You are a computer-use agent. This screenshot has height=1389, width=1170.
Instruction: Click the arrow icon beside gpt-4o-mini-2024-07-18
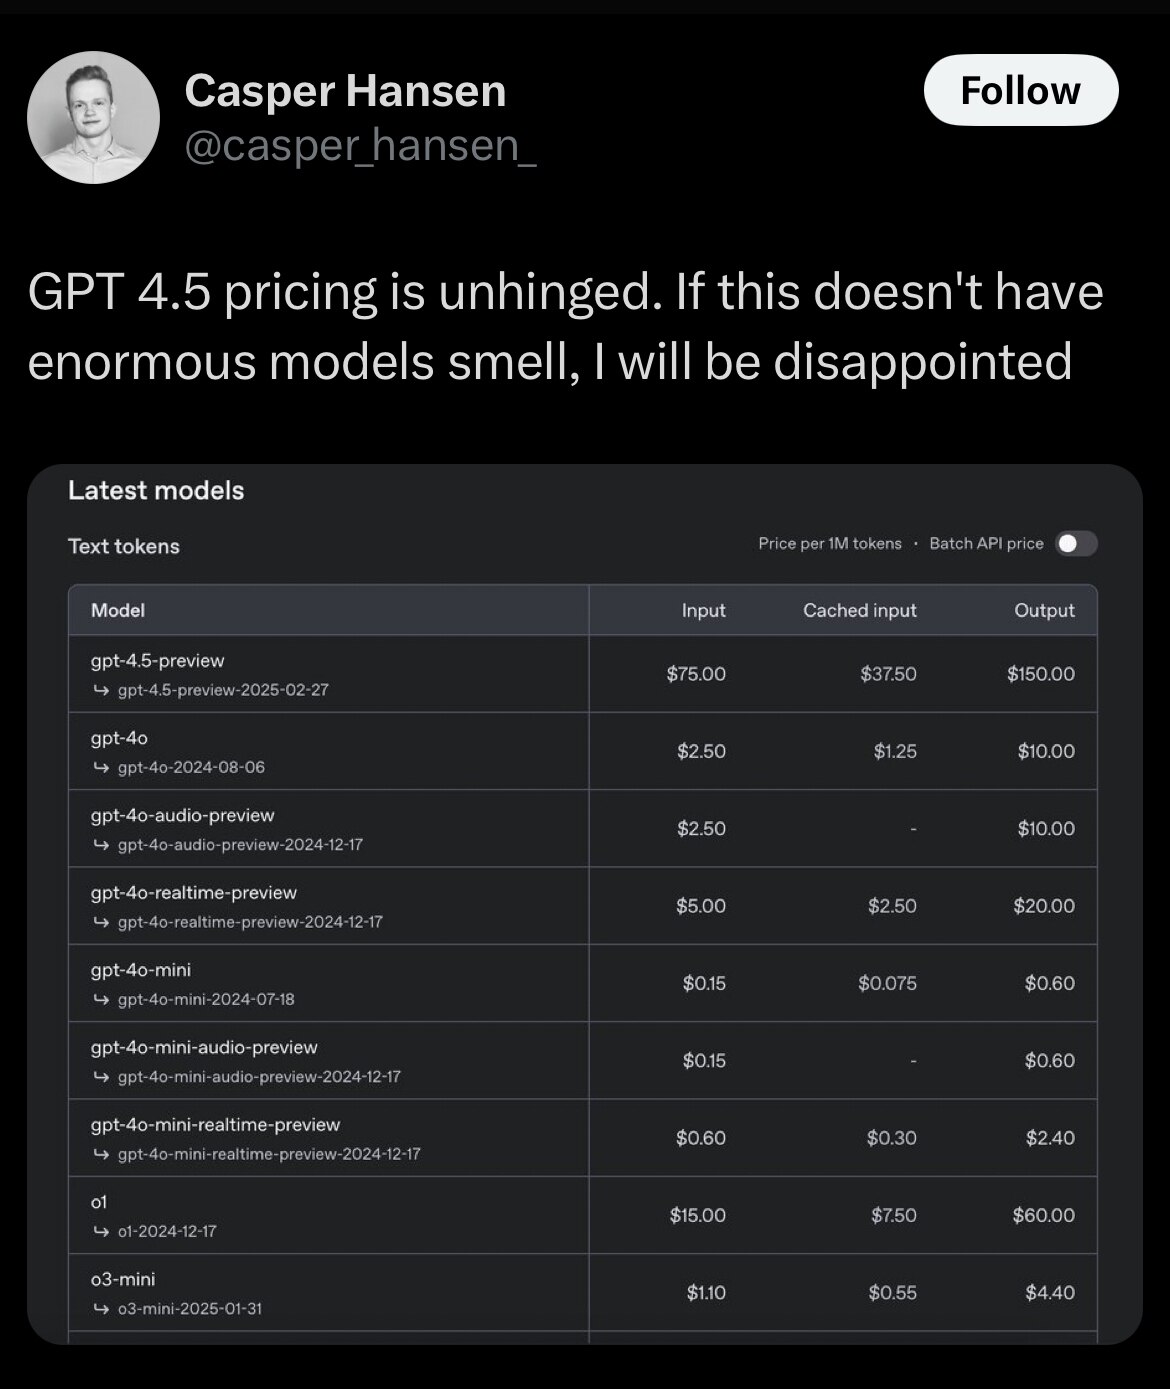[100, 999]
